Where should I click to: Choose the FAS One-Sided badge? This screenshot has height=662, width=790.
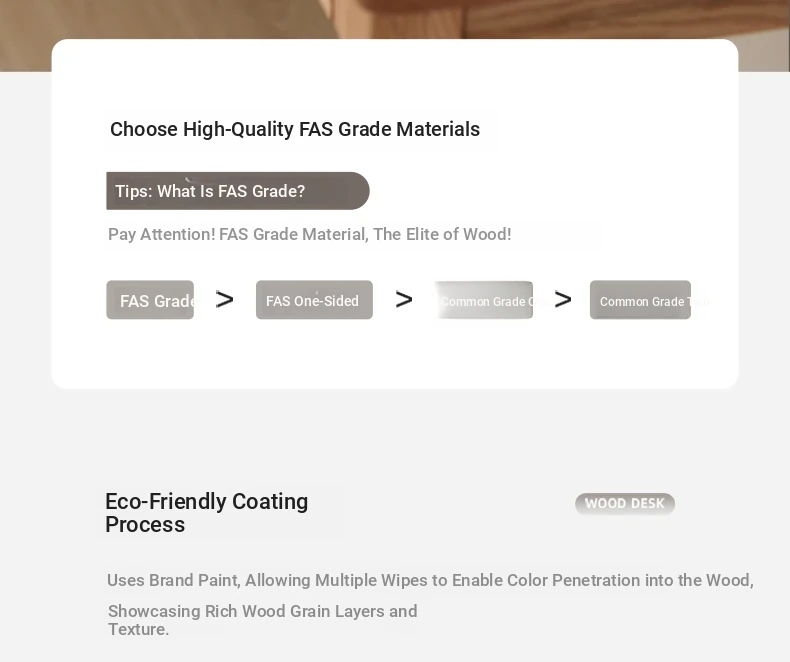[x=314, y=300]
